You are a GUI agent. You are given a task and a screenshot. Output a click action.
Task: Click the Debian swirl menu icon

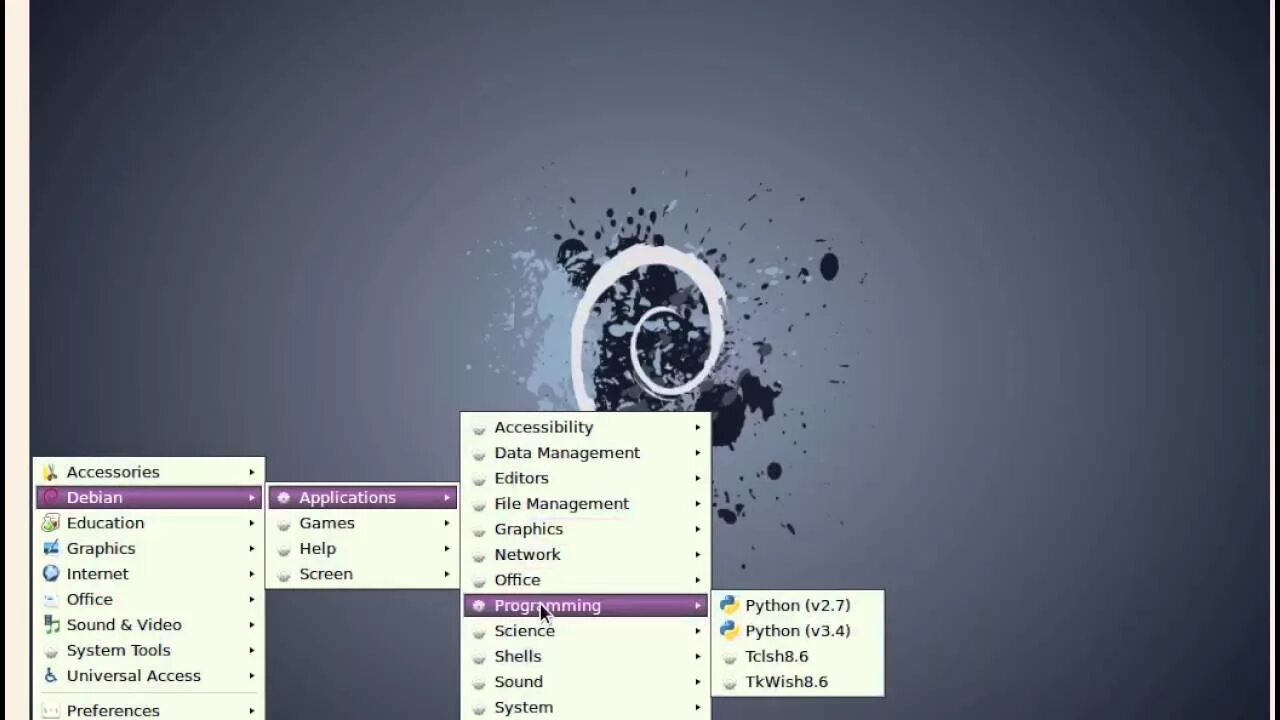tap(50, 497)
